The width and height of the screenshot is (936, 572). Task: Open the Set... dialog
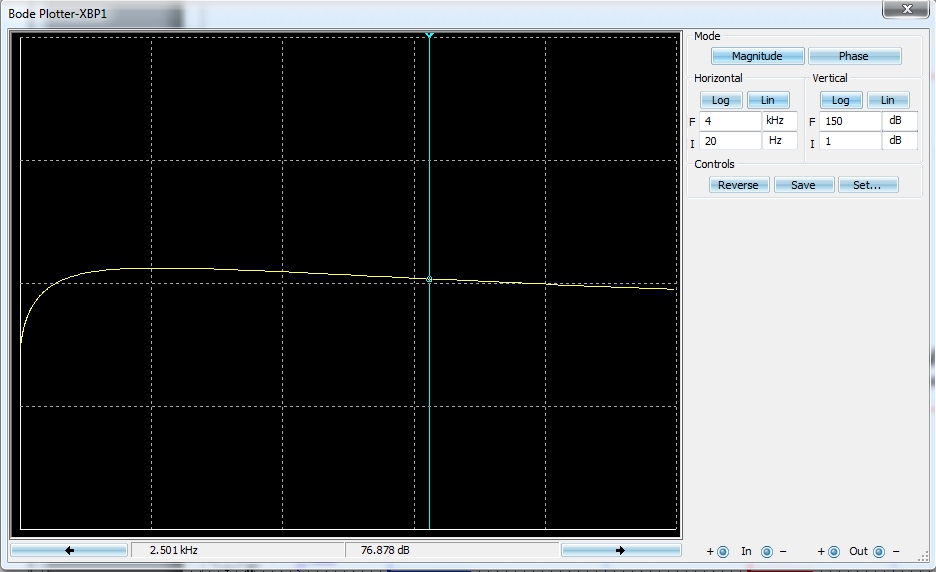(x=867, y=185)
